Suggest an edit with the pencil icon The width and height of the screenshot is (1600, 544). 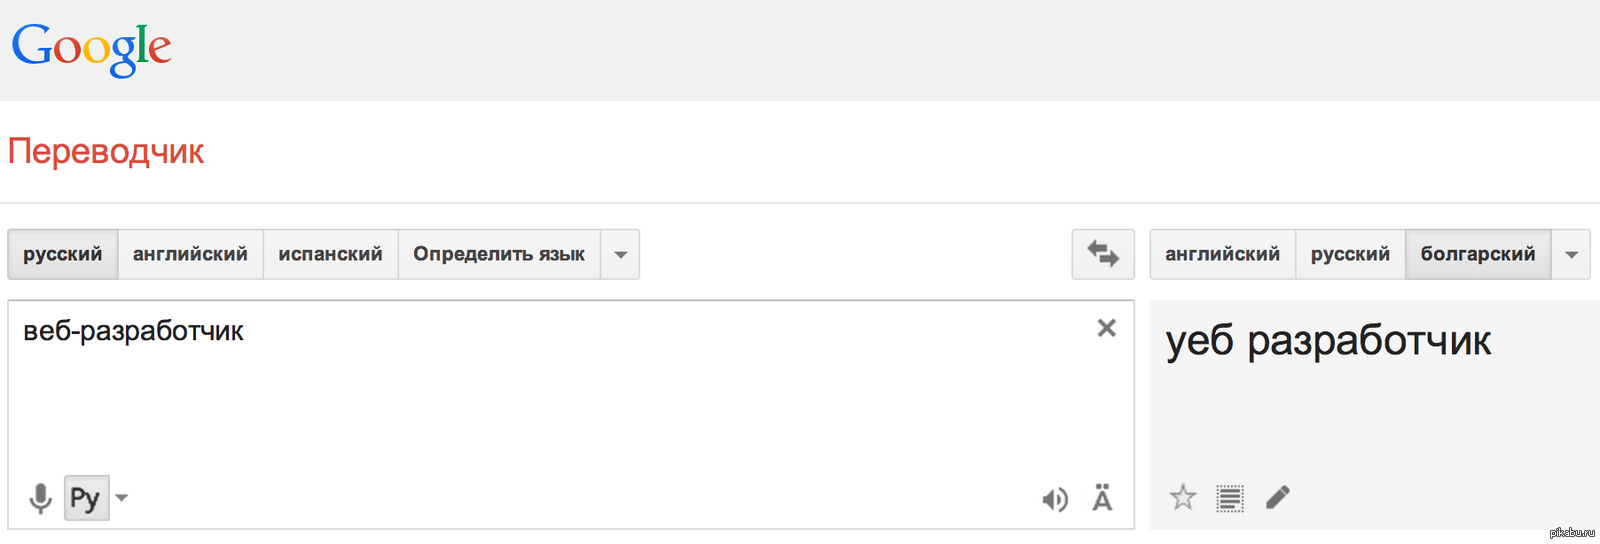(x=1277, y=497)
